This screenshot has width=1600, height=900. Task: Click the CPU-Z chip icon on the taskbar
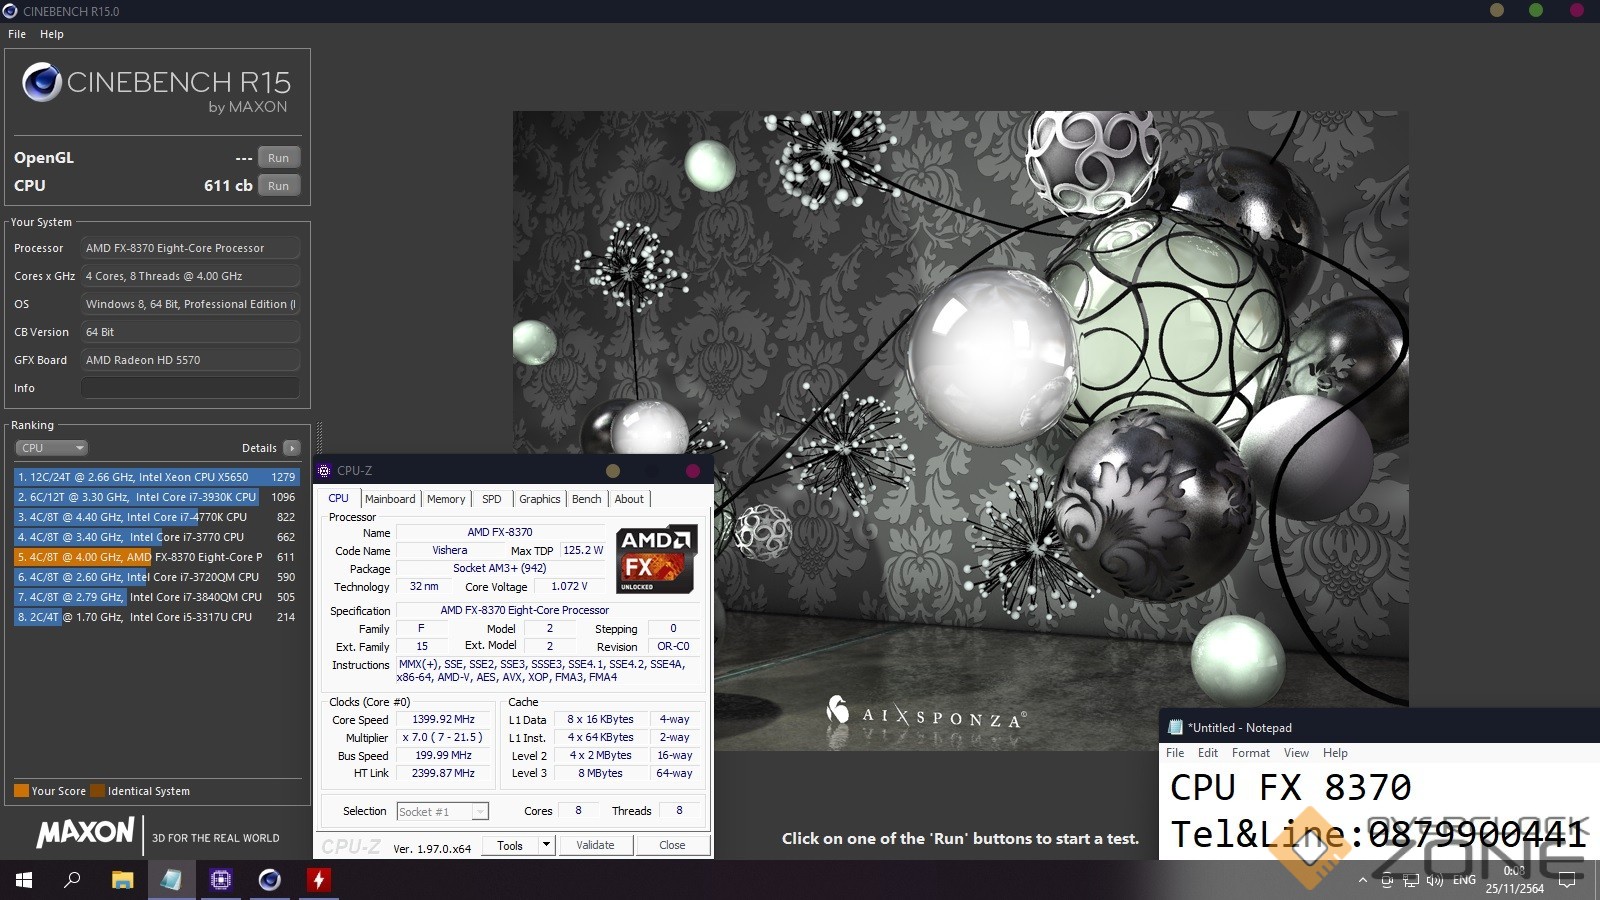(x=221, y=880)
